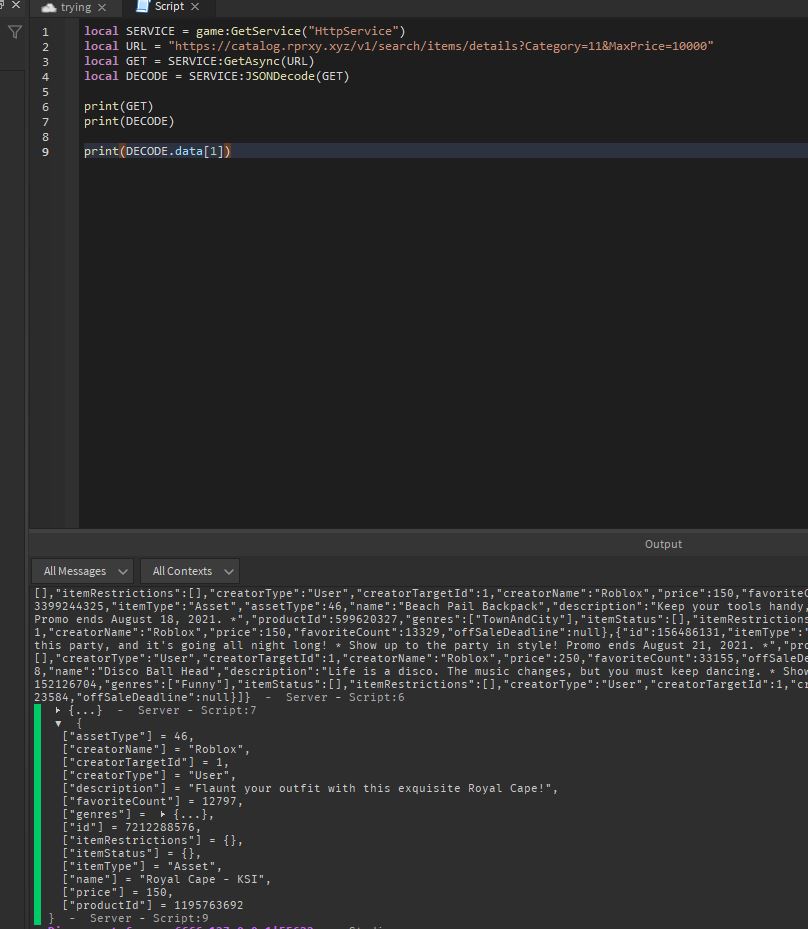The image size is (808, 929).
Task: Click the ["creatorType"] = "User" output row
Action: [149, 775]
